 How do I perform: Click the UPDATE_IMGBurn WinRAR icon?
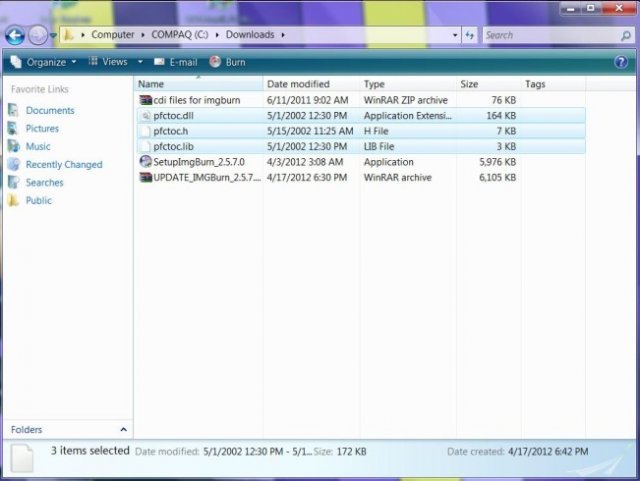tap(145, 177)
